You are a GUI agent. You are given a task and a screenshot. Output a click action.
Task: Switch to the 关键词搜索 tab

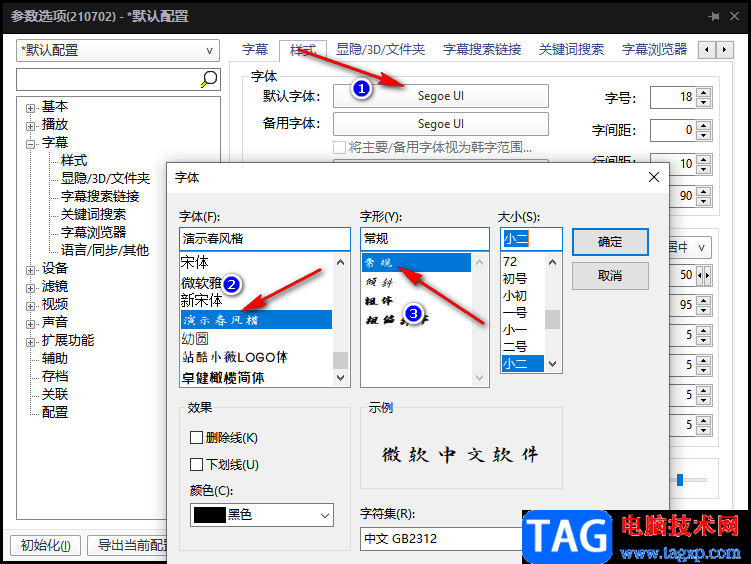(571, 49)
